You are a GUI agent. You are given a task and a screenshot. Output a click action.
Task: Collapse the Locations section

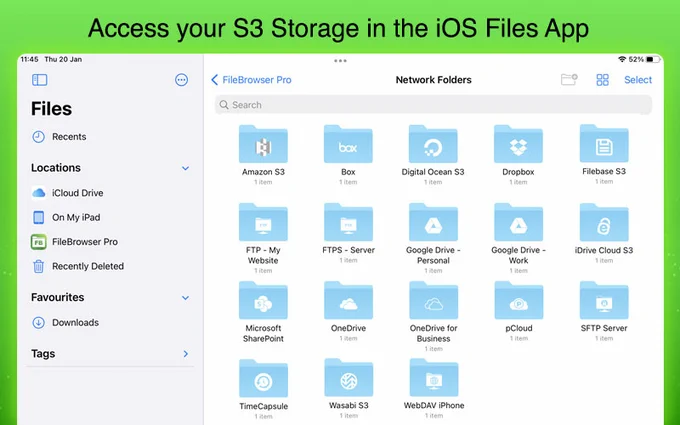click(x=185, y=168)
